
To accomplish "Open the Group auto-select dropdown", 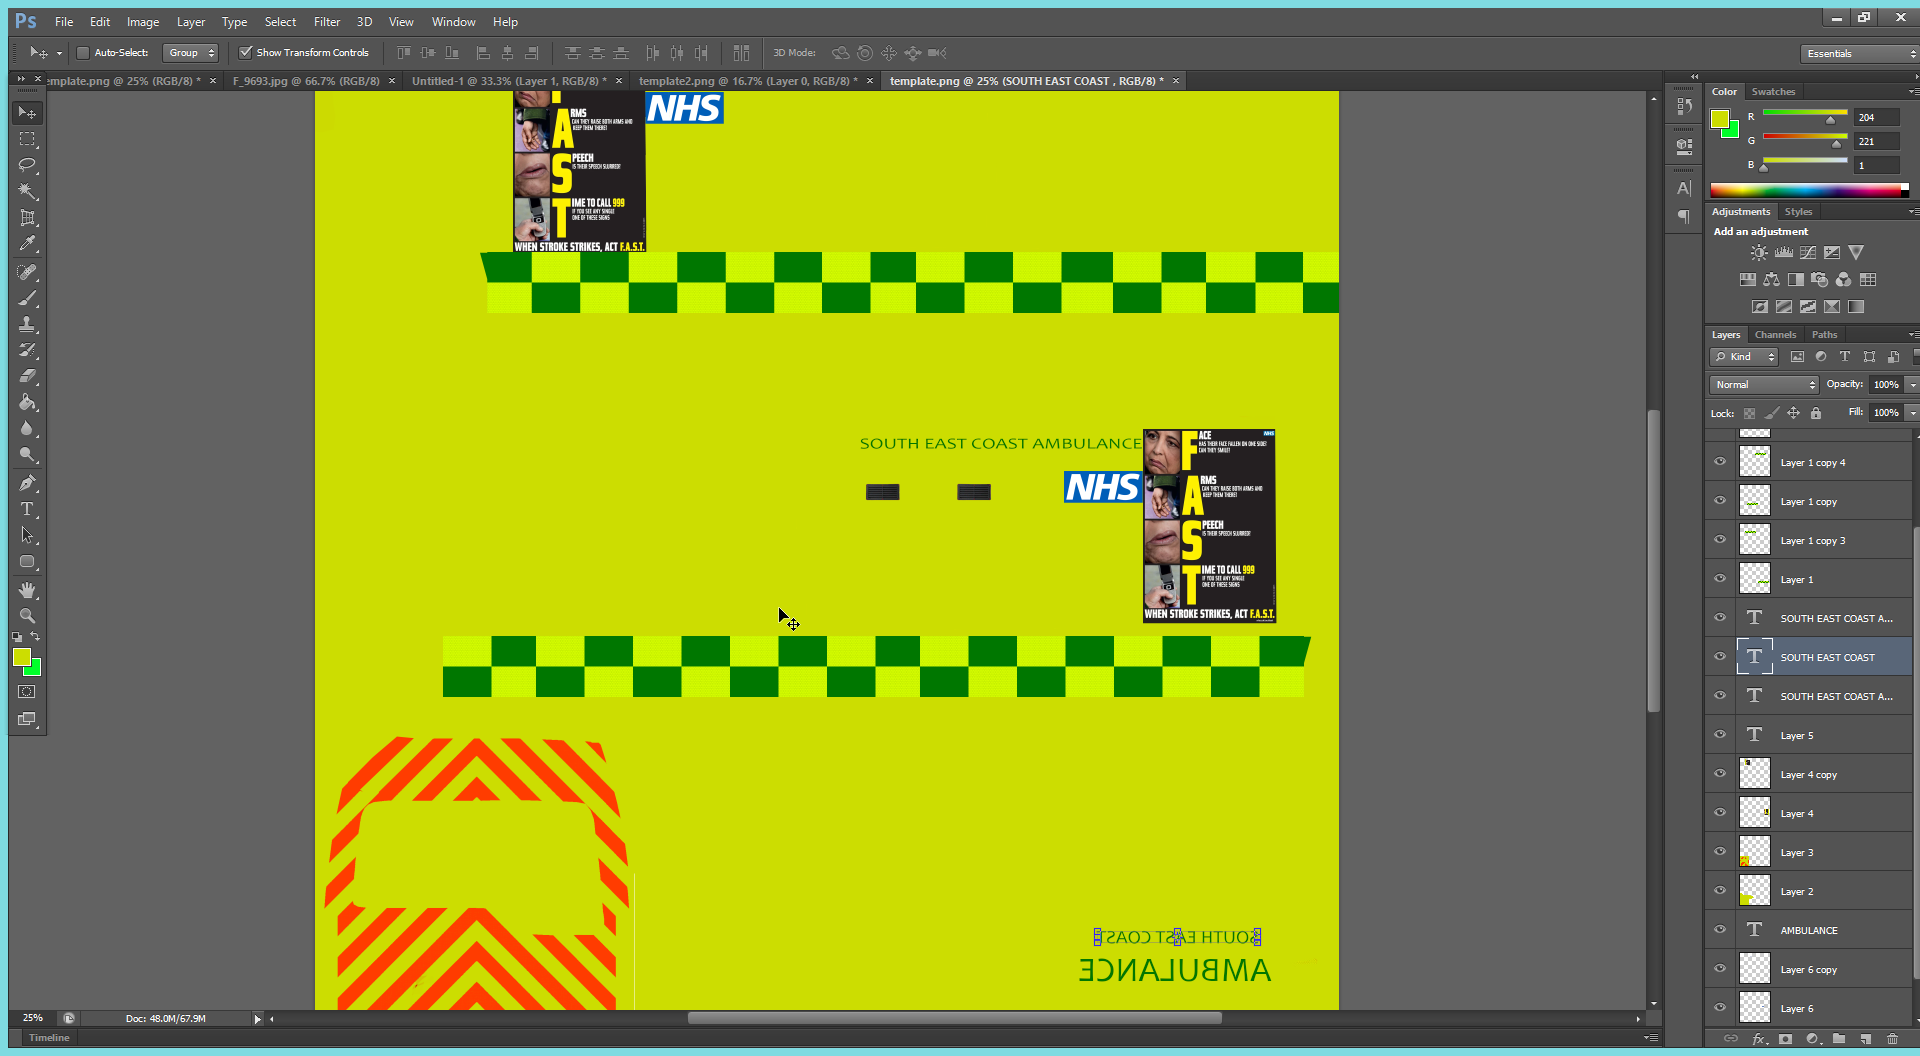I will coord(191,53).
